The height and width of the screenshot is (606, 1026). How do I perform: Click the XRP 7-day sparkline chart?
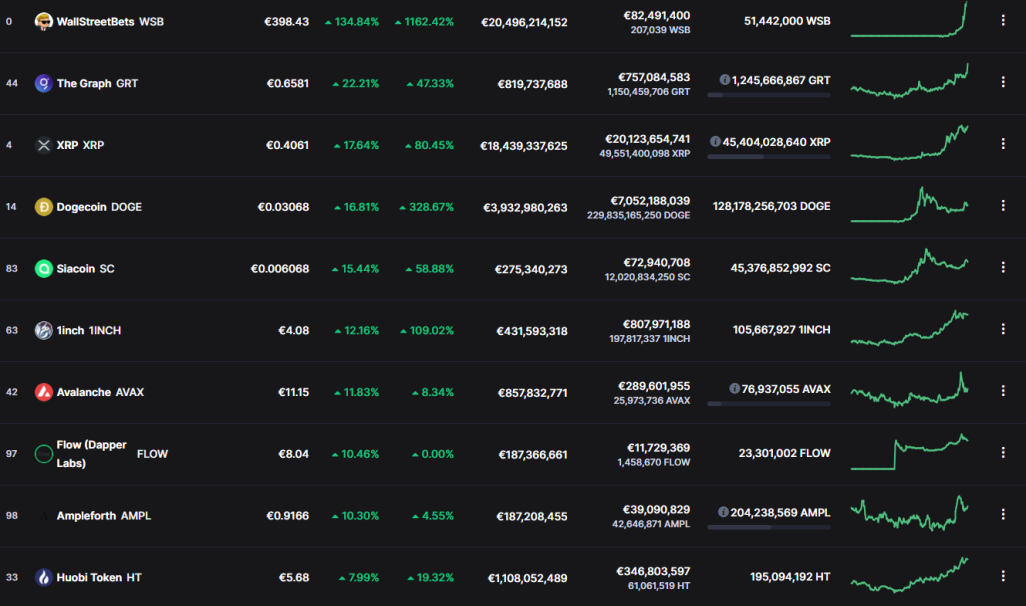click(909, 143)
